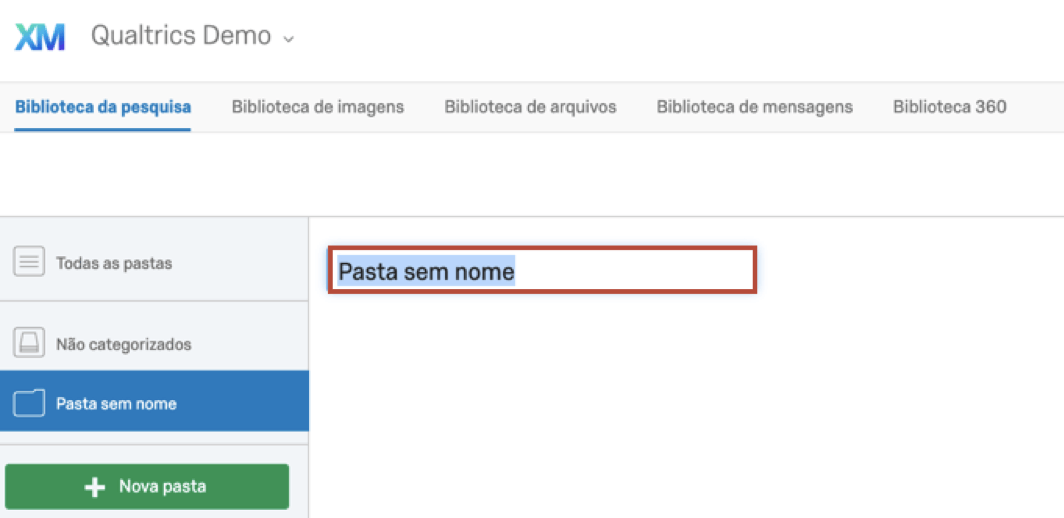
Task: Select Não categorizados folder label
Action: click(124, 344)
